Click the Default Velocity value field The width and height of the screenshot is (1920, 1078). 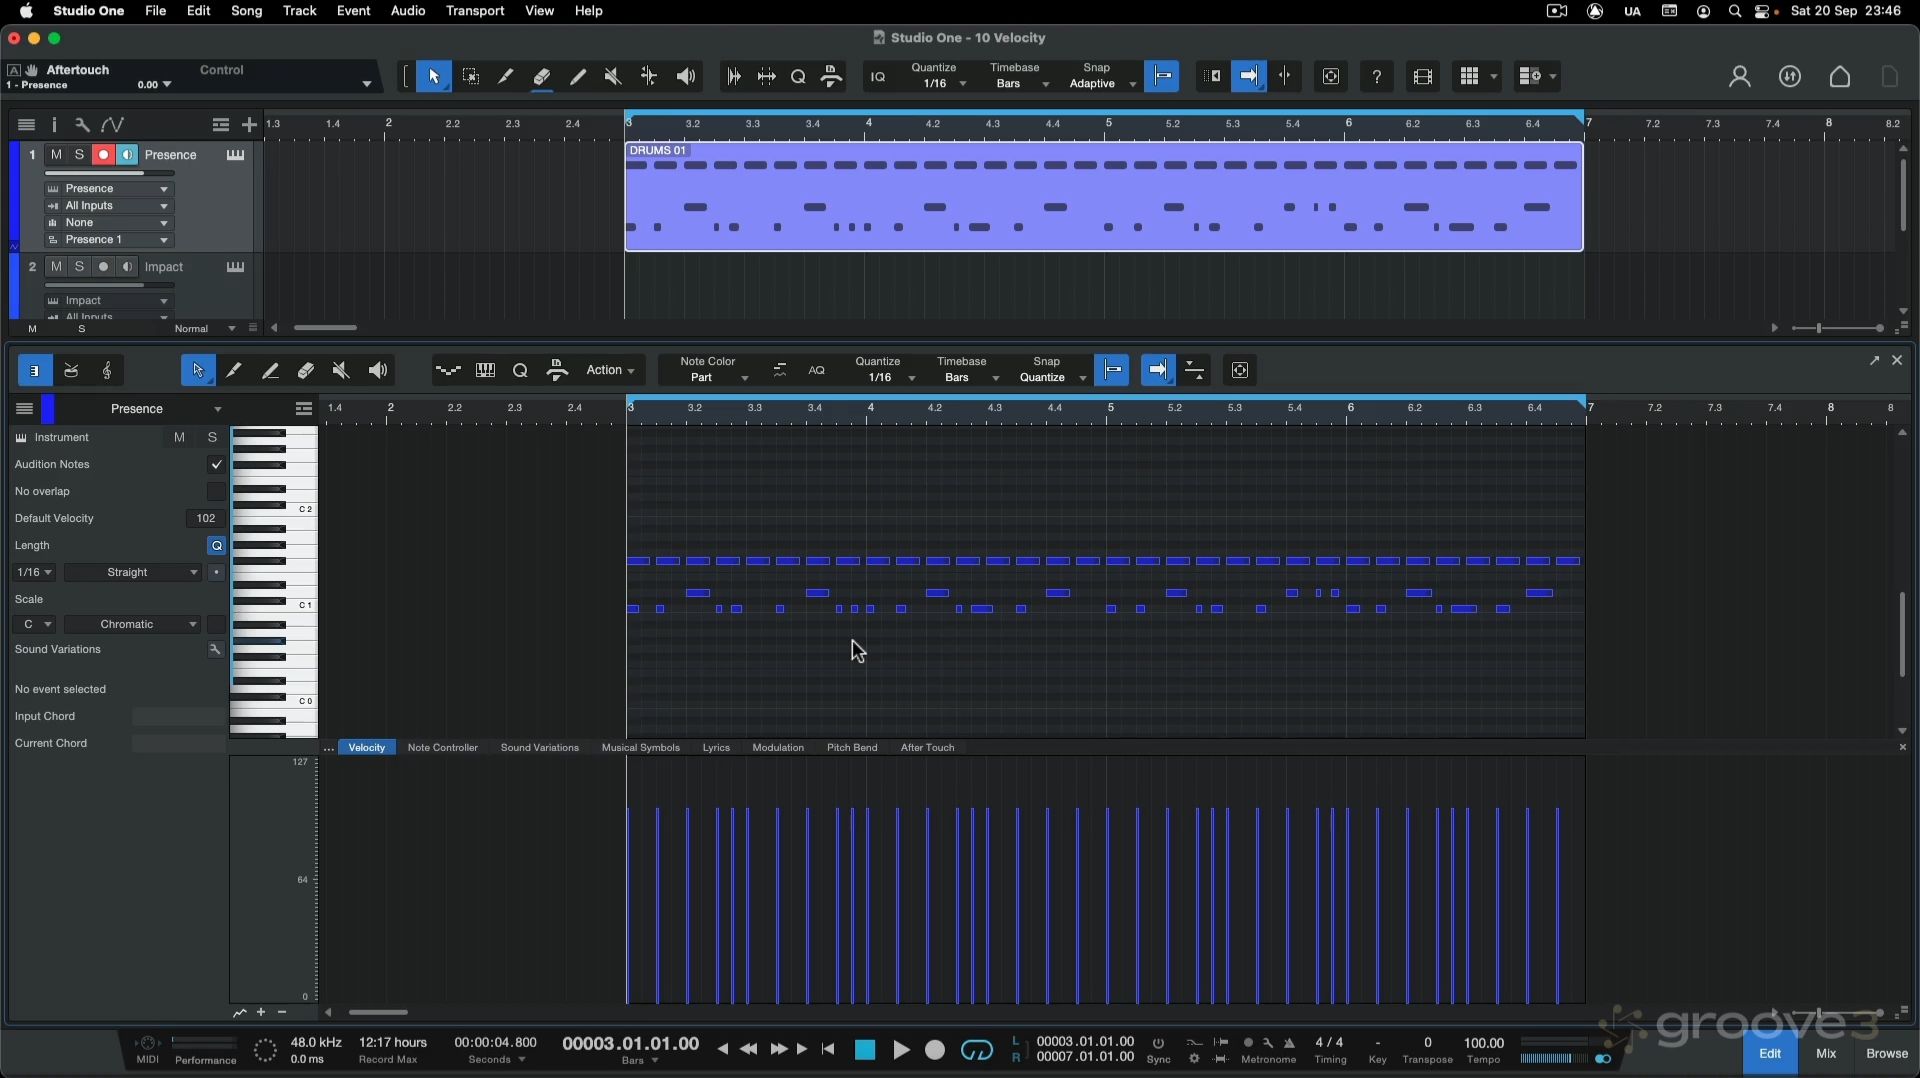206,519
